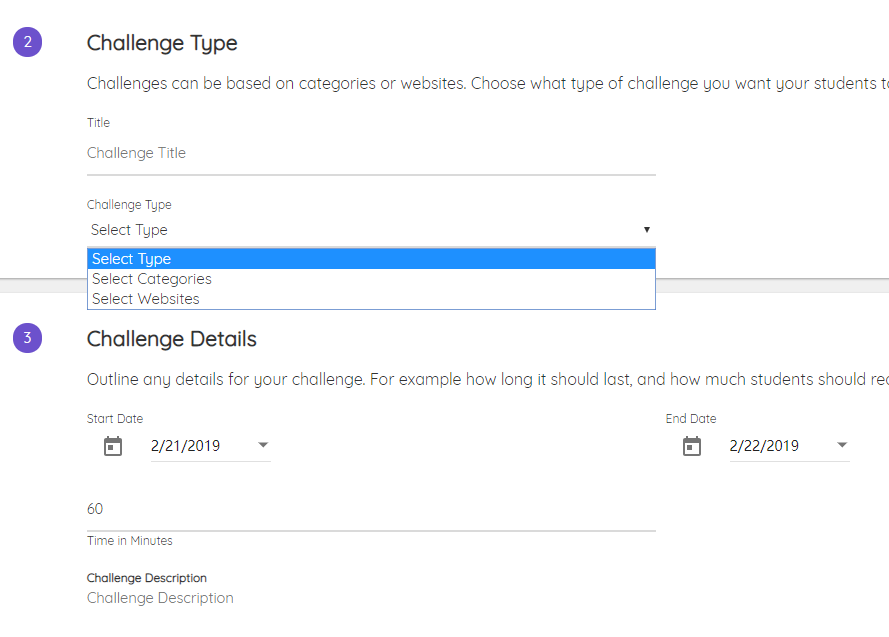Click the Start Date calendar icon
This screenshot has width=889, height=637.
point(113,446)
